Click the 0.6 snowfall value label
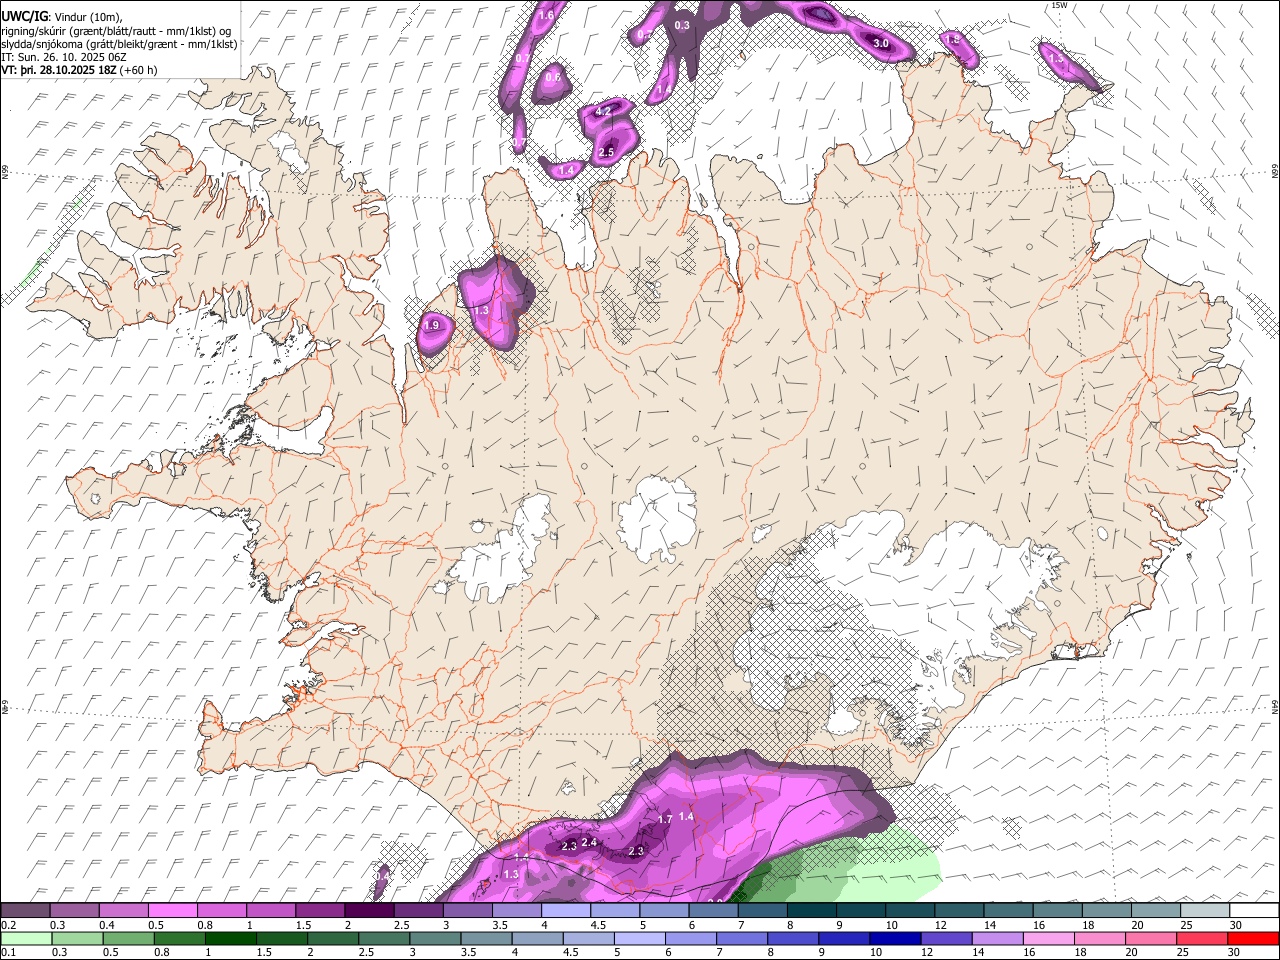 [553, 77]
